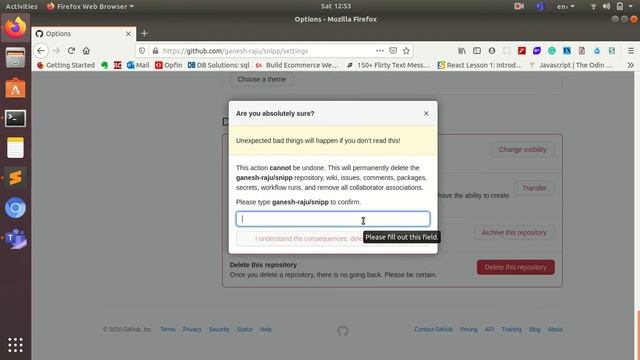Open tracking protection shield icon

pos(142,51)
